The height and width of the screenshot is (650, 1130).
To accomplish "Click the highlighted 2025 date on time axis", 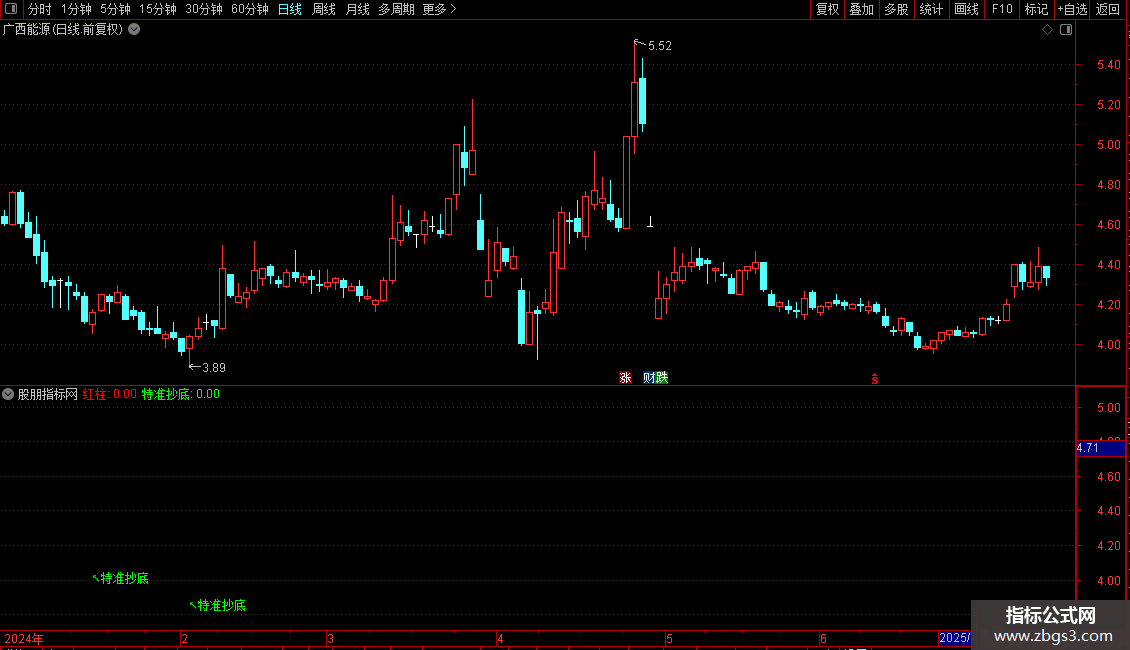I will [954, 638].
